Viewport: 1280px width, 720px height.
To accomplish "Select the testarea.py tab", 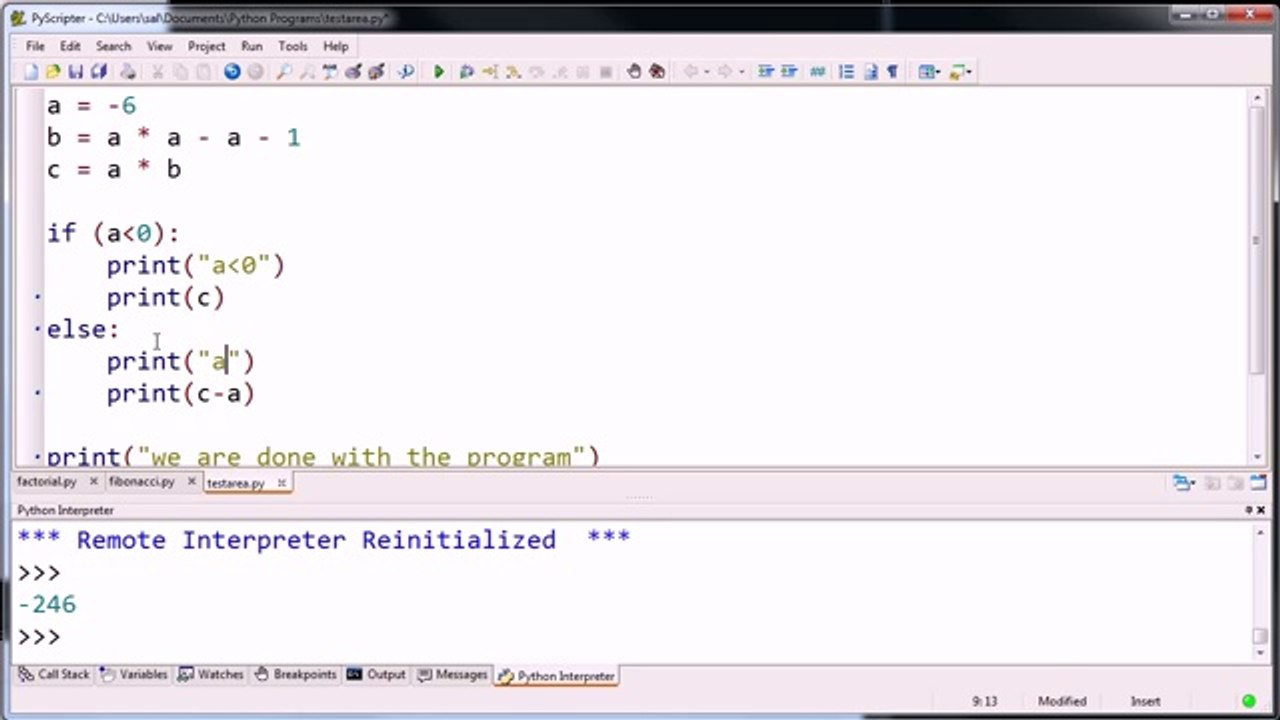I will (x=236, y=483).
